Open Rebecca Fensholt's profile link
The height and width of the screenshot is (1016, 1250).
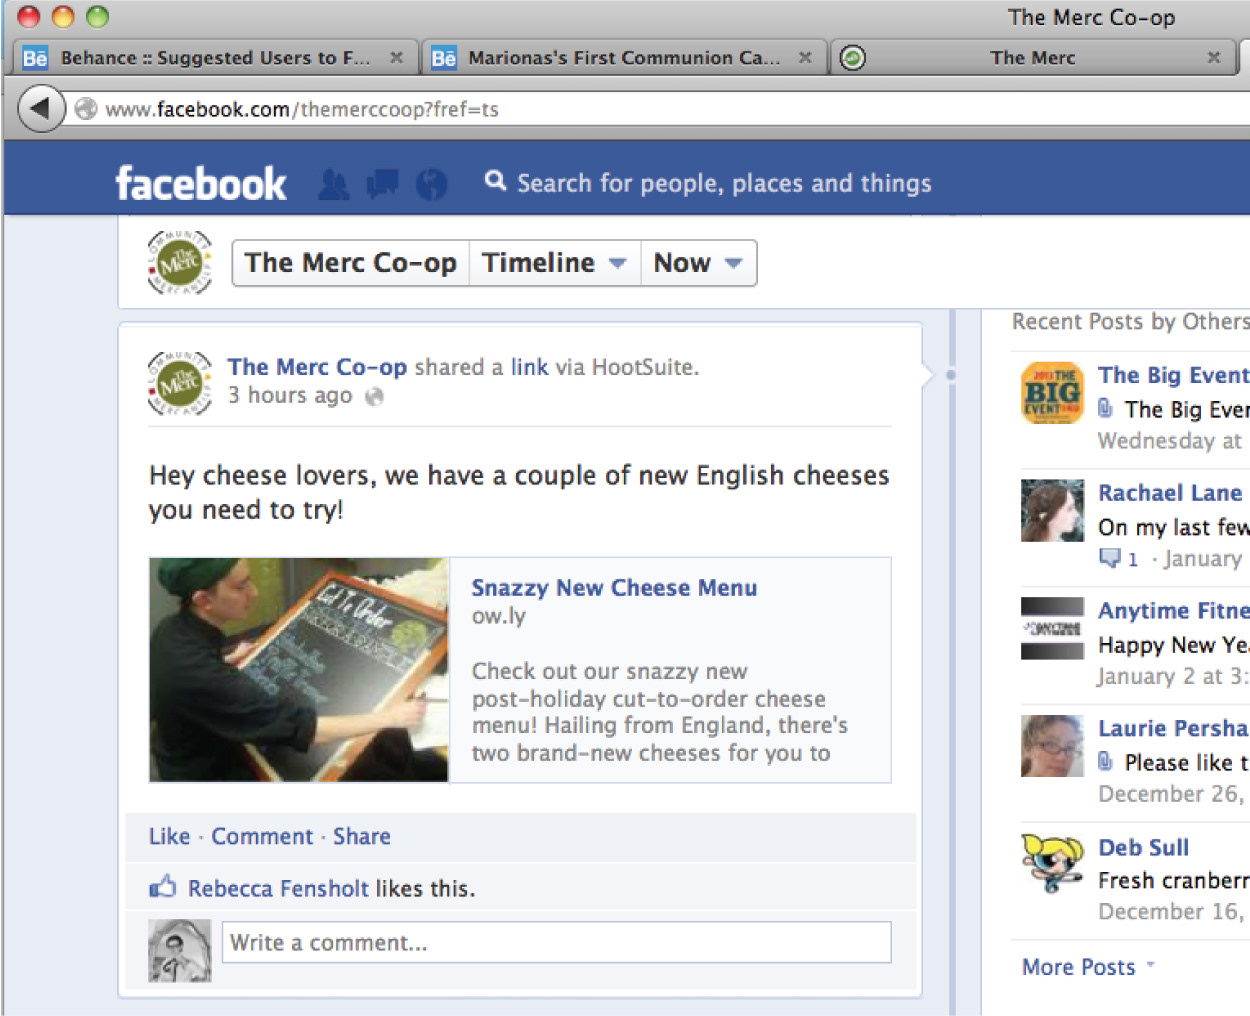pyautogui.click(x=278, y=888)
